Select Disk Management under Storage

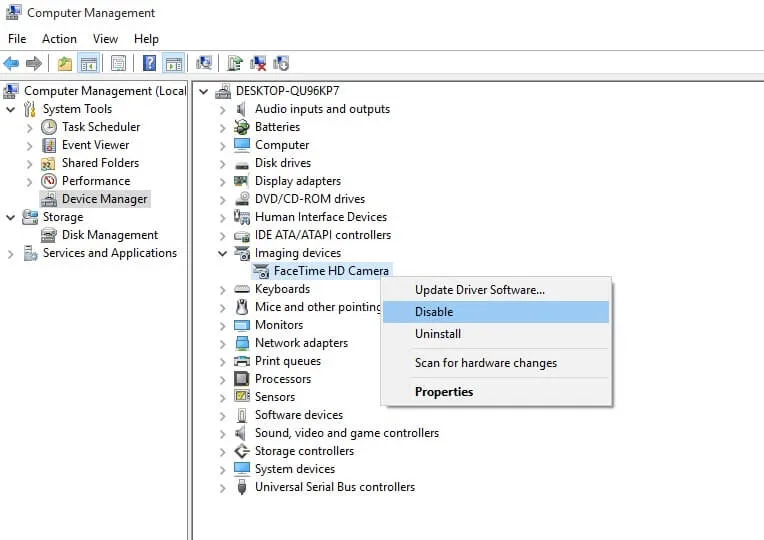pyautogui.click(x=109, y=235)
